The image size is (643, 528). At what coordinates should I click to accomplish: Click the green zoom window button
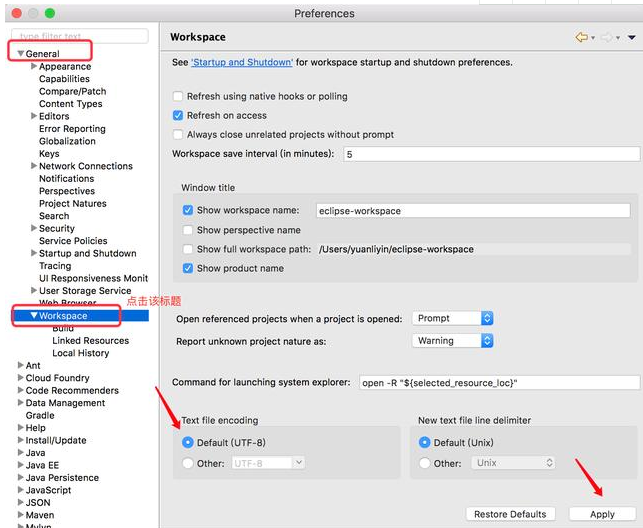(49, 13)
